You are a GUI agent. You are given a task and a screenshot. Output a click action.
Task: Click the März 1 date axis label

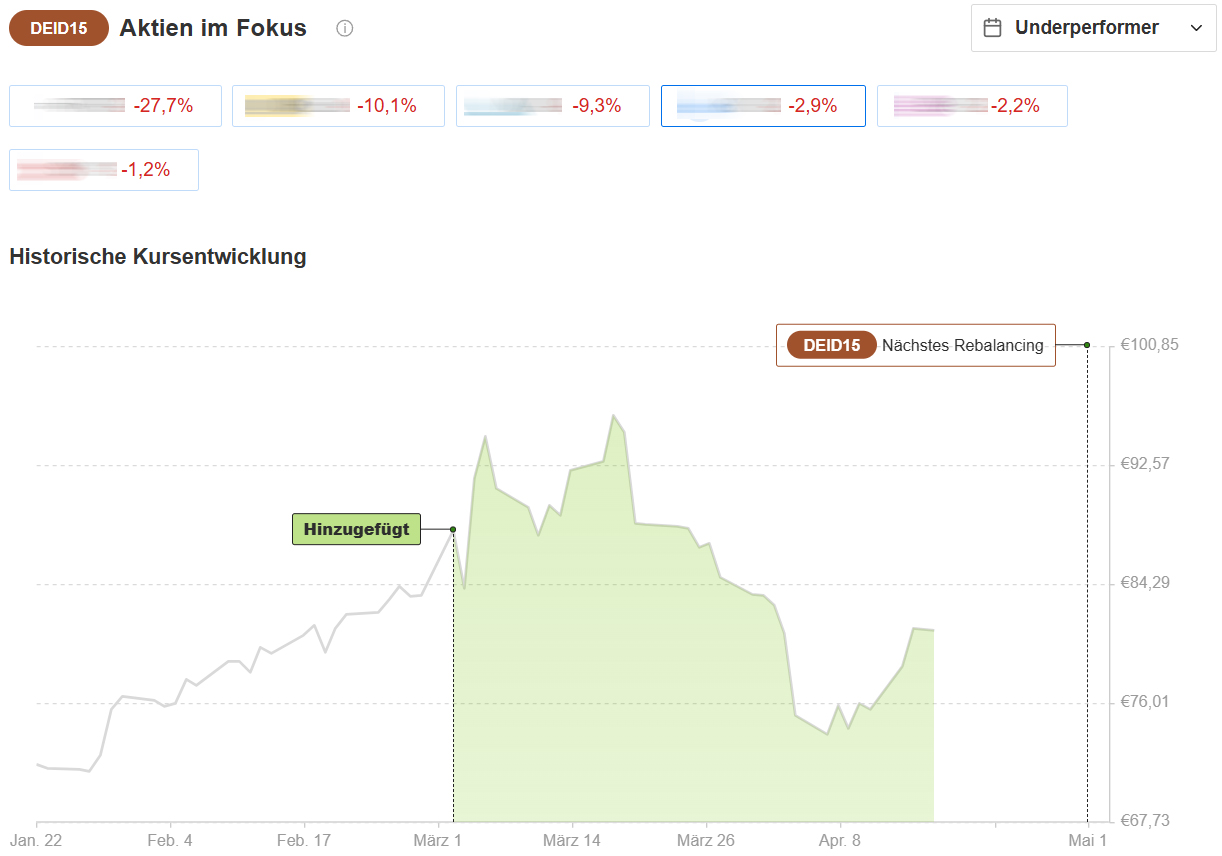click(x=437, y=841)
